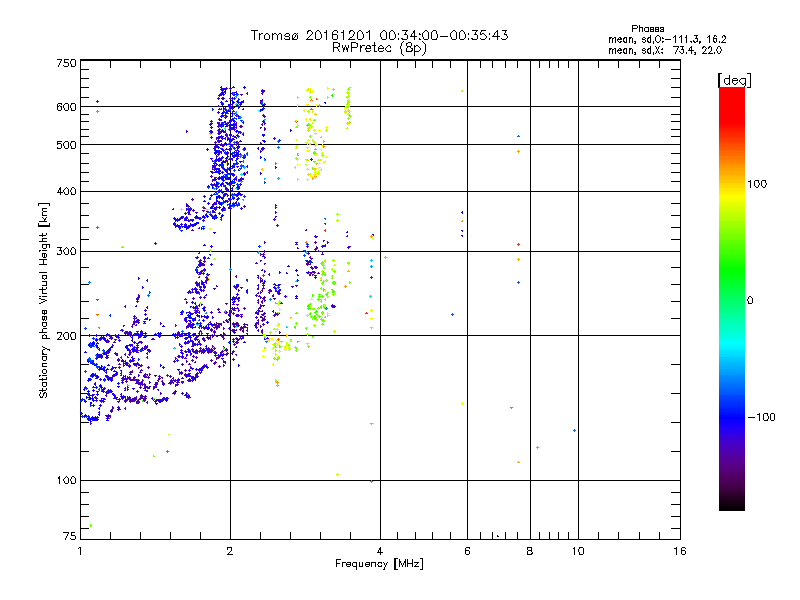Select the 'Phases' heading text

(x=647, y=29)
